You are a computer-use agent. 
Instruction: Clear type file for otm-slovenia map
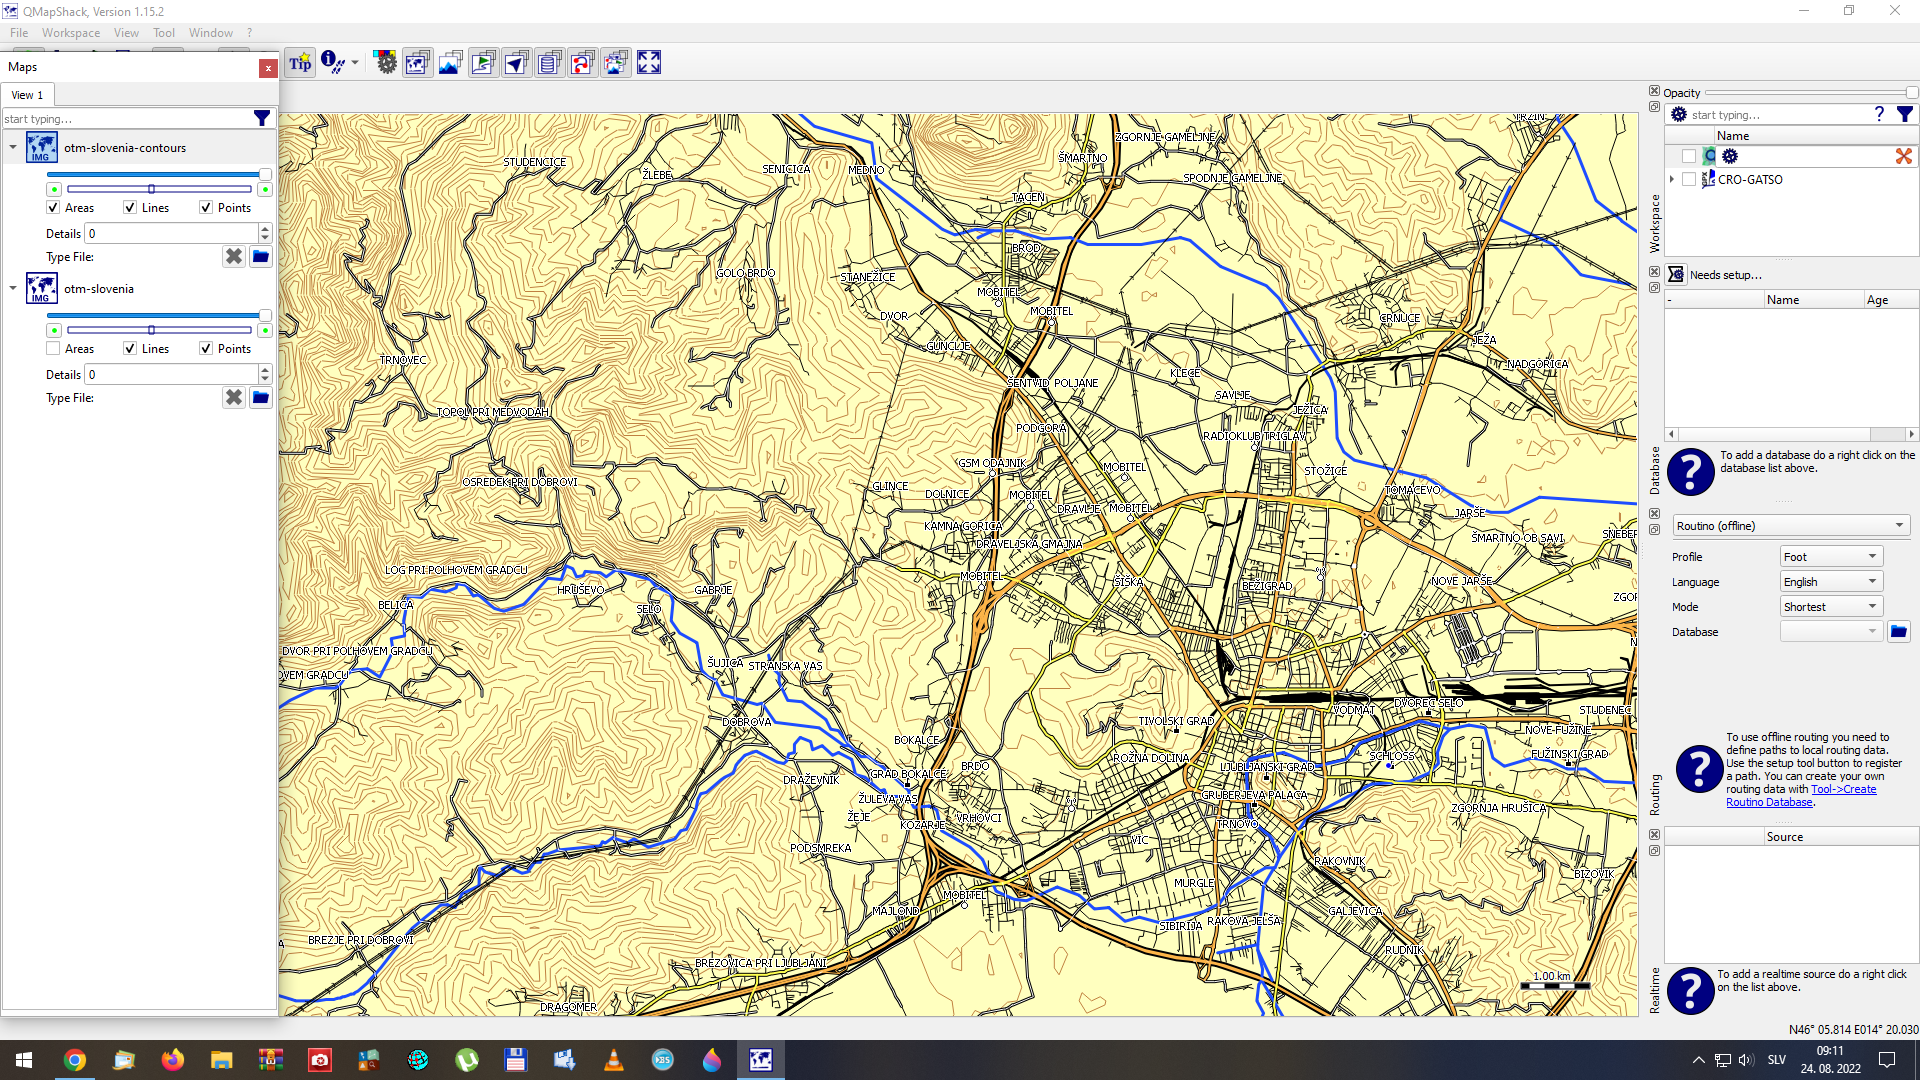(x=234, y=398)
